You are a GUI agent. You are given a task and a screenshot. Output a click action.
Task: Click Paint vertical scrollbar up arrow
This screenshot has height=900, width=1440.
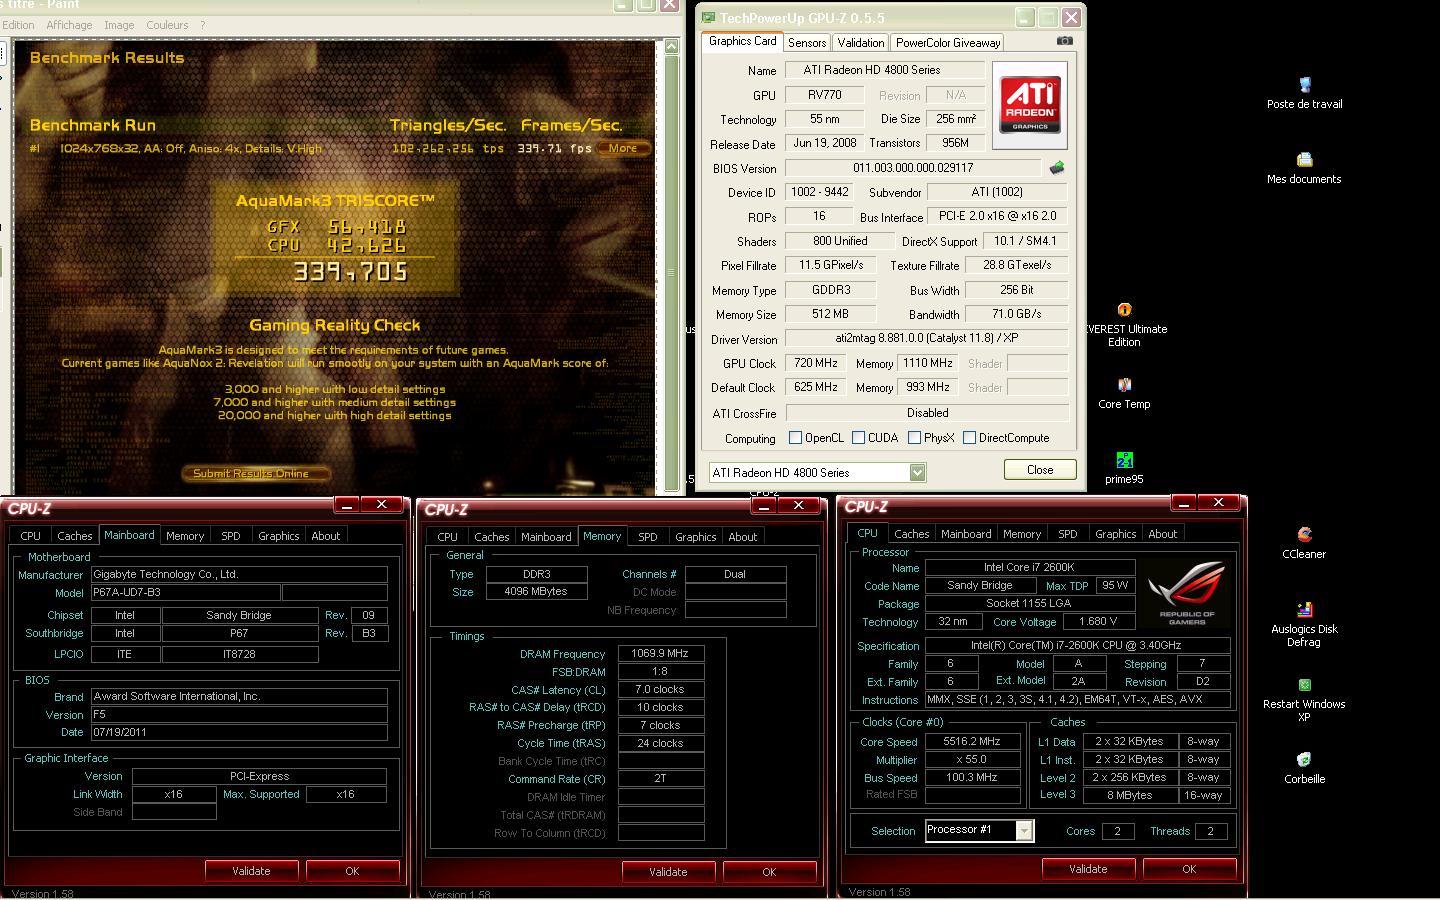(672, 46)
